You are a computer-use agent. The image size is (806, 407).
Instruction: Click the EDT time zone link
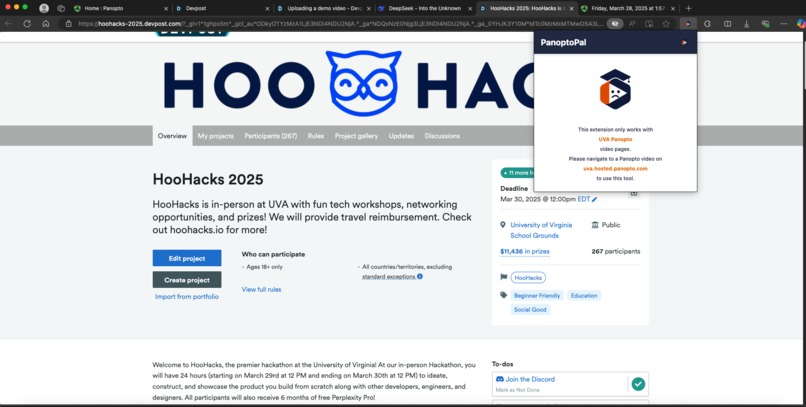point(584,199)
